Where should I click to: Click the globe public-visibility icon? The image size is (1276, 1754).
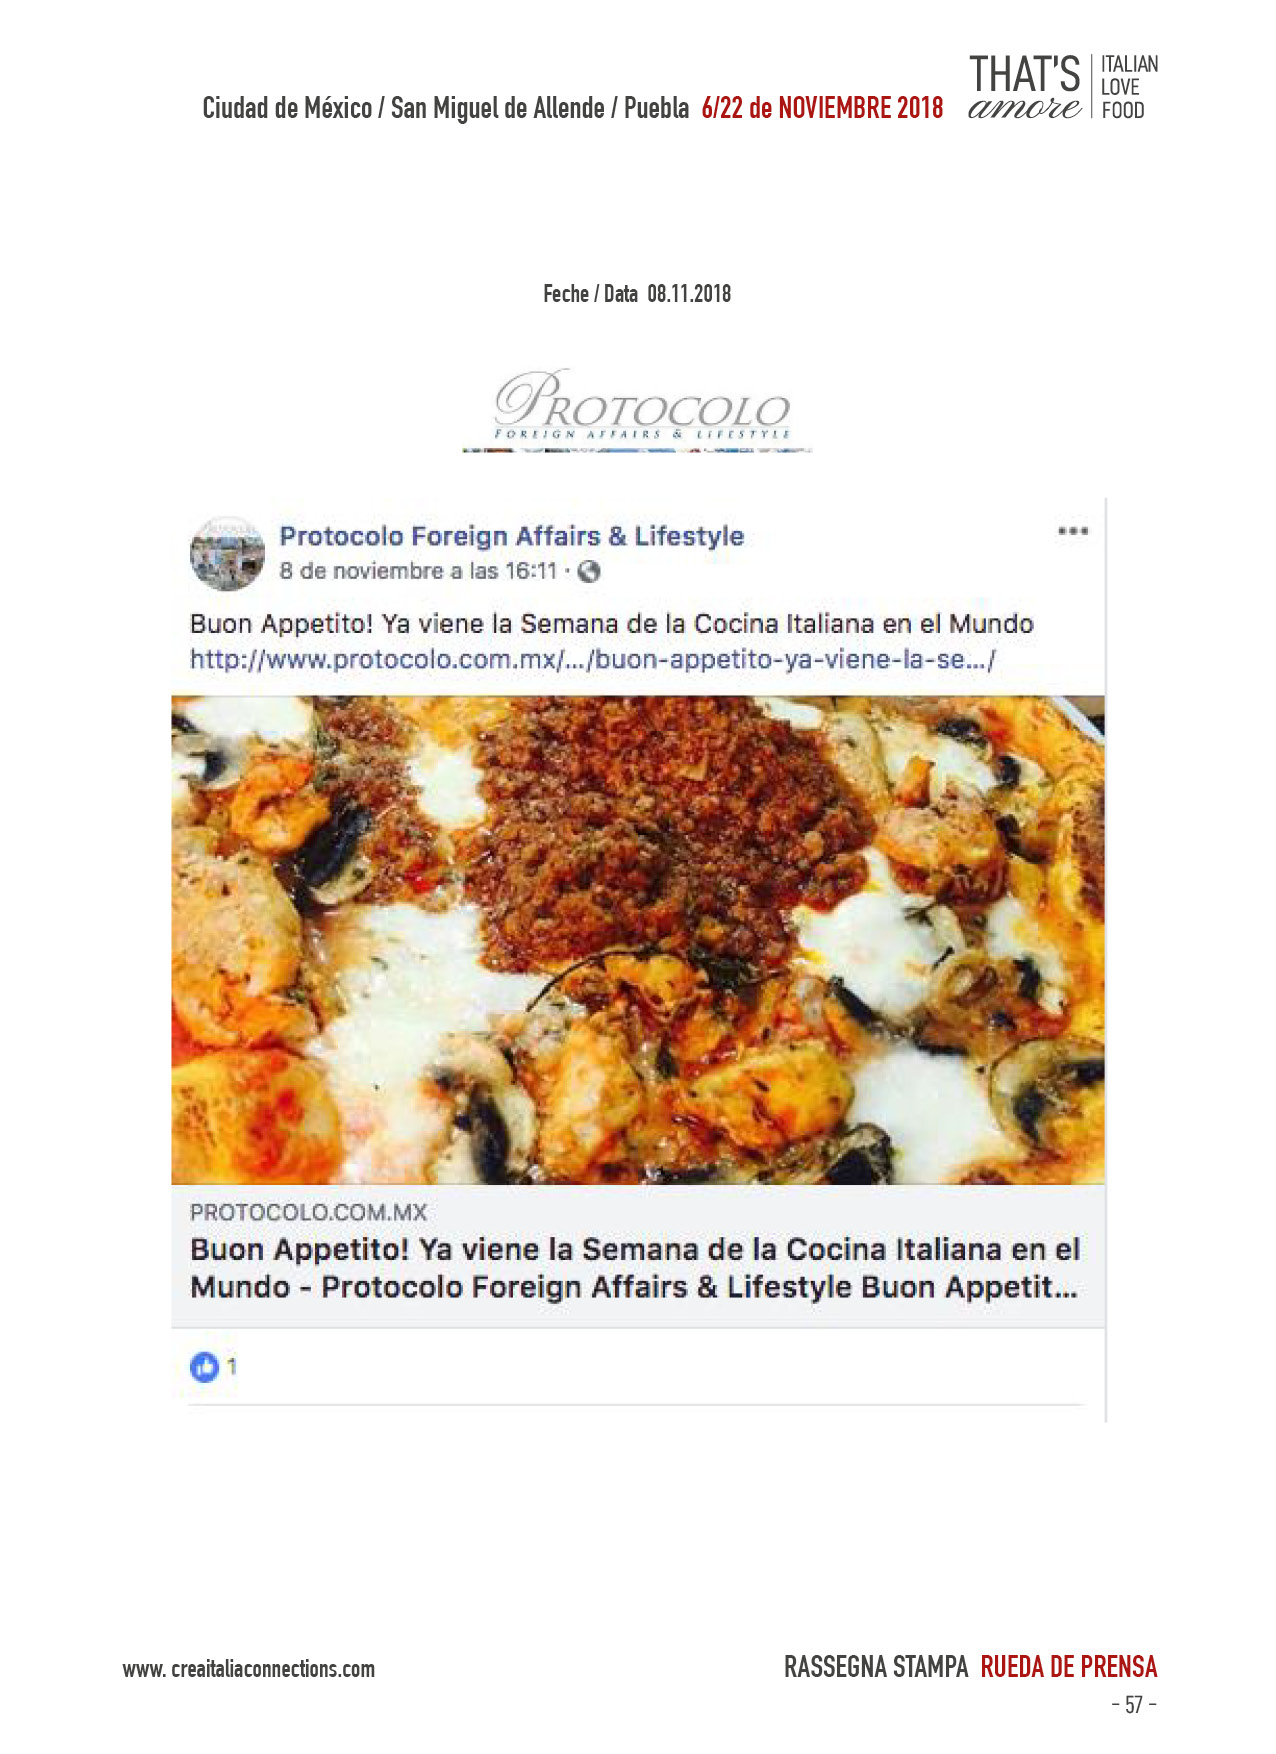click(x=589, y=572)
